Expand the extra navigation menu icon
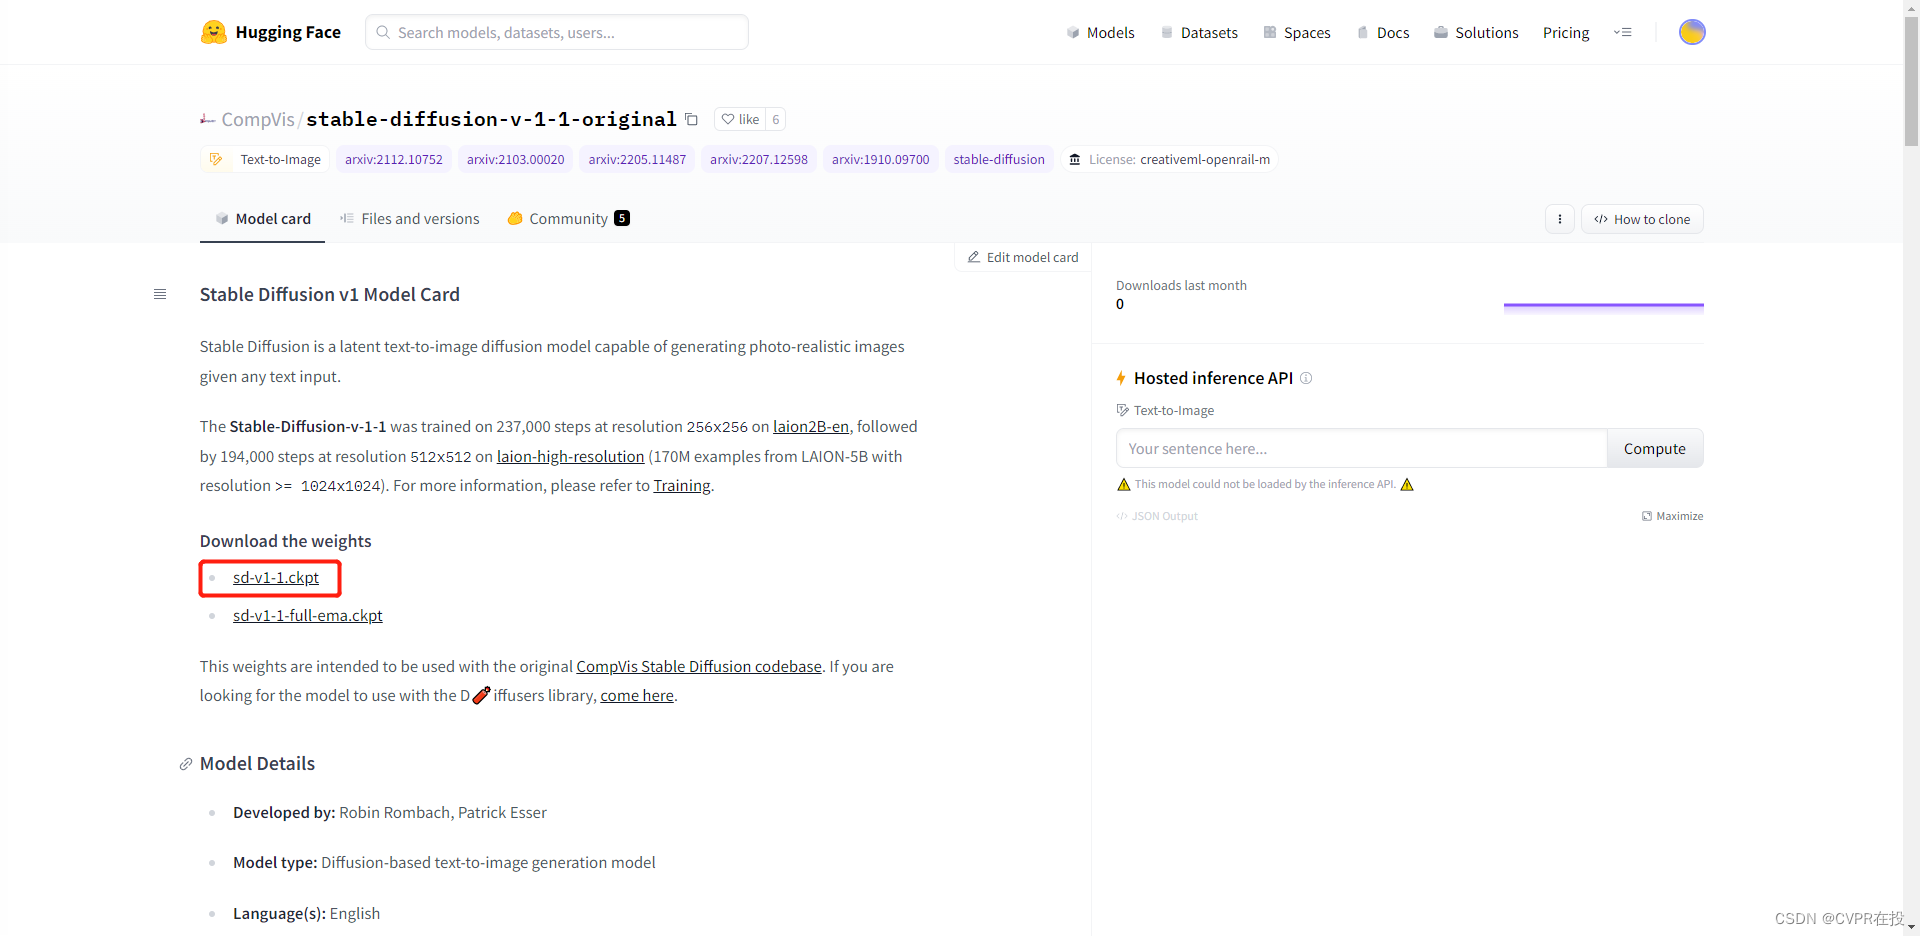The height and width of the screenshot is (936, 1920). tap(1623, 32)
